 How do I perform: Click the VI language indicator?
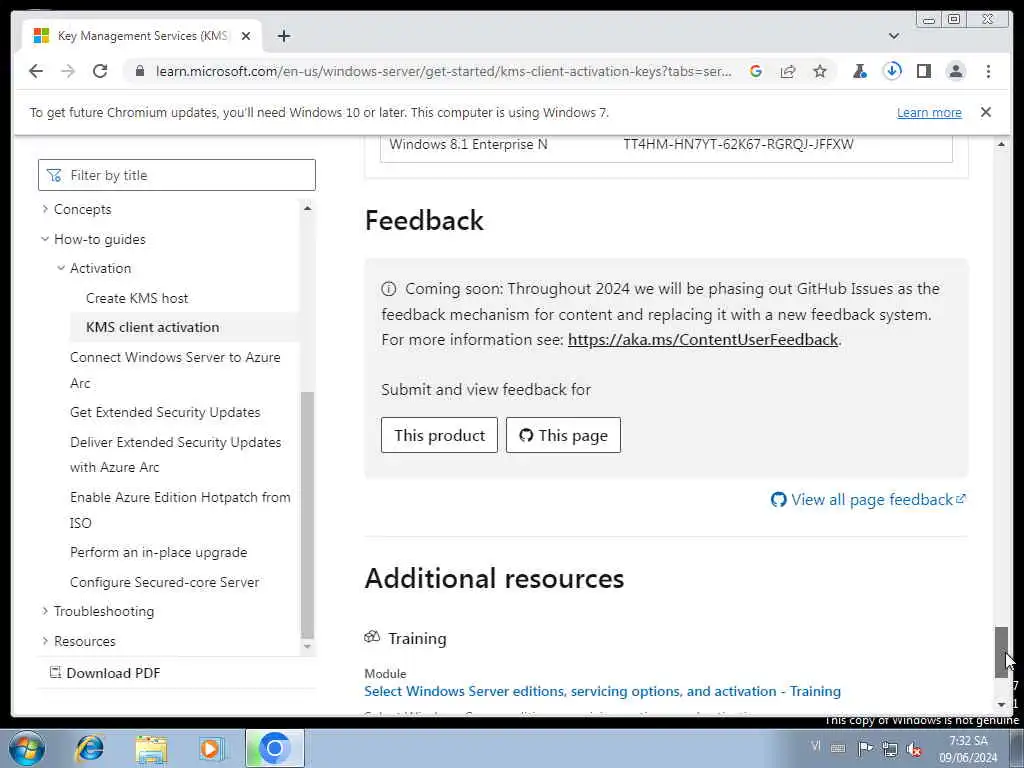[x=816, y=746]
